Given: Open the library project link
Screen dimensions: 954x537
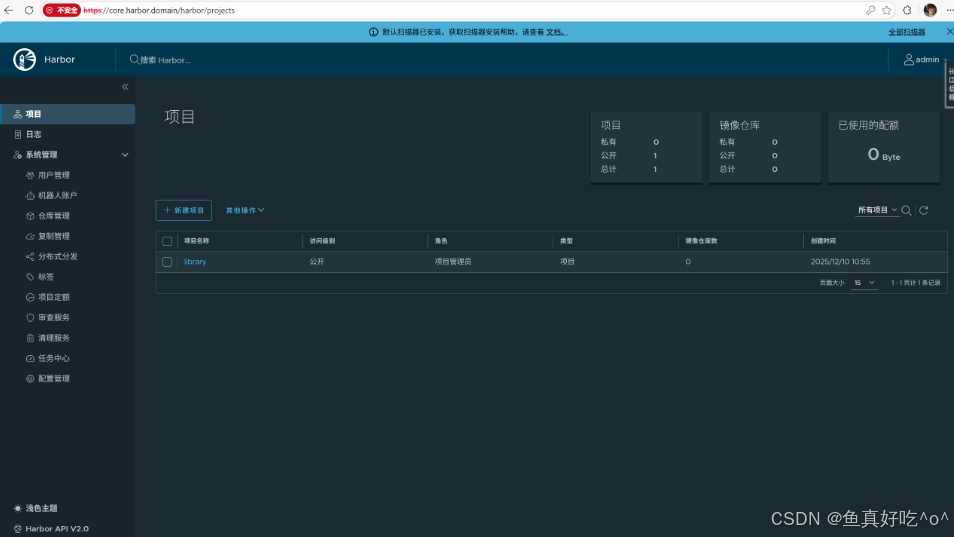Looking at the screenshot, I should point(195,262).
